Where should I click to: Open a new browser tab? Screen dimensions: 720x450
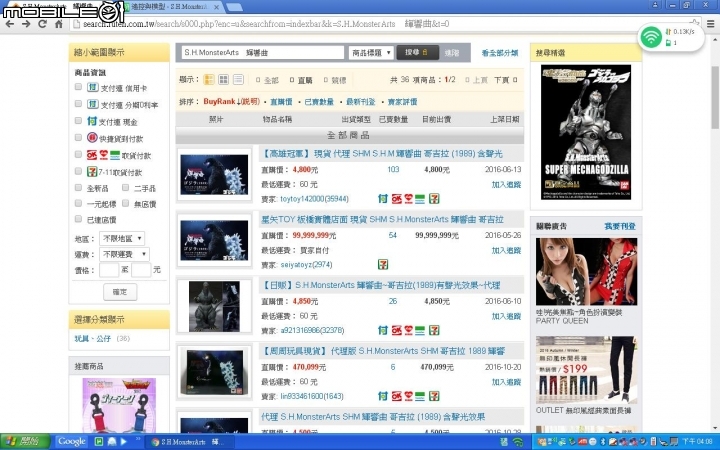234,7
